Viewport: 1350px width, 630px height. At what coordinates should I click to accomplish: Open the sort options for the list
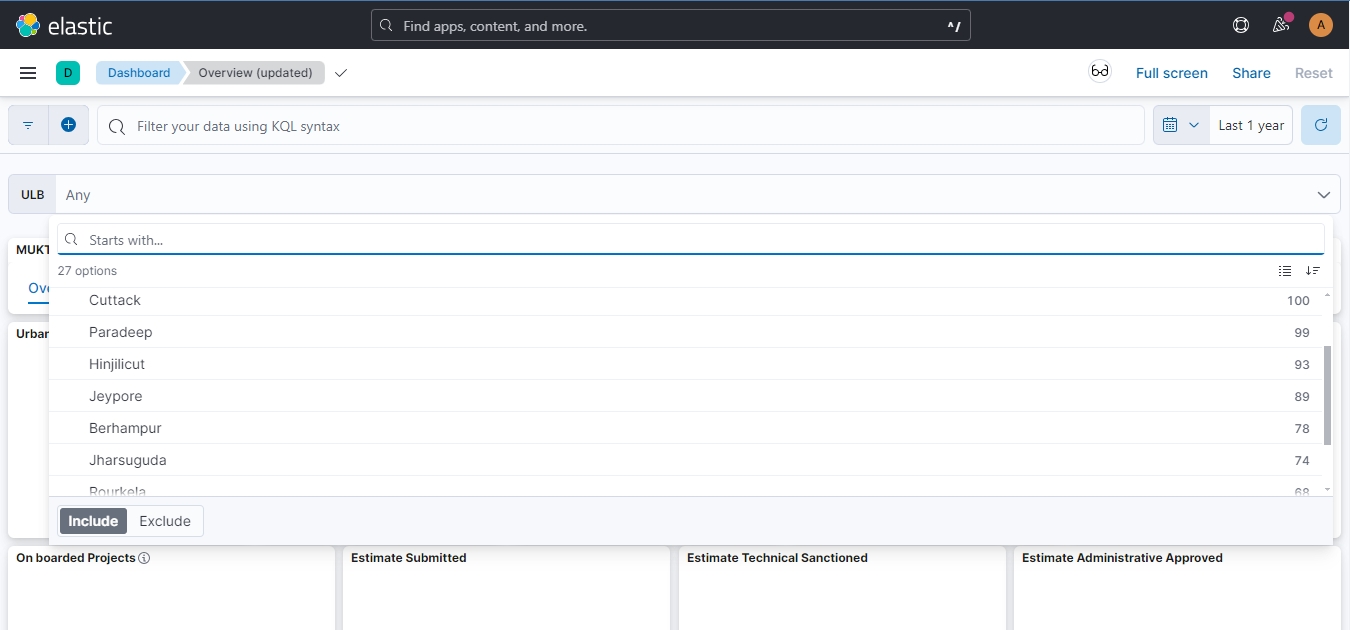click(x=1313, y=271)
